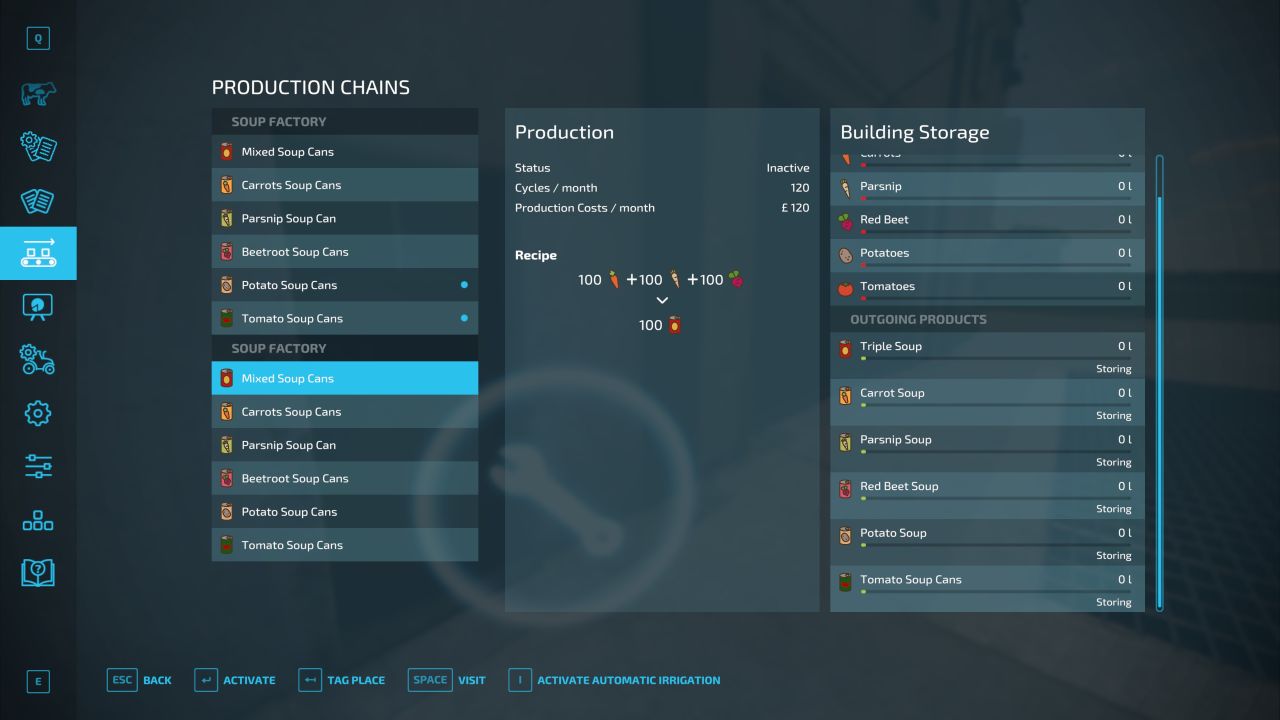
Task: Open the help book sidebar icon
Action: (x=38, y=573)
